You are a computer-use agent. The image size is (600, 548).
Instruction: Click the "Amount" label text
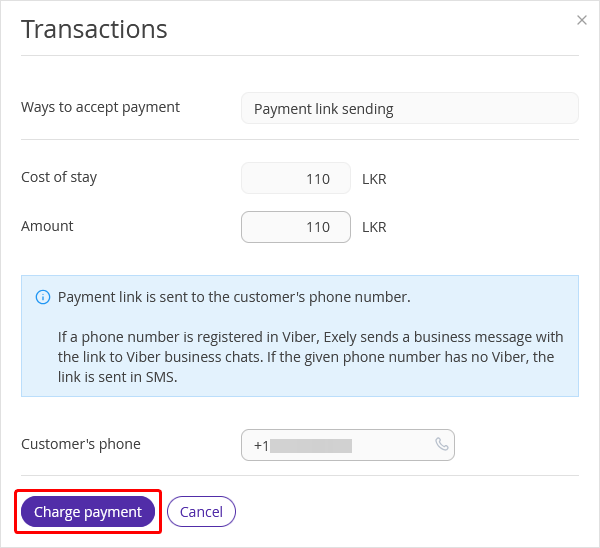click(47, 226)
